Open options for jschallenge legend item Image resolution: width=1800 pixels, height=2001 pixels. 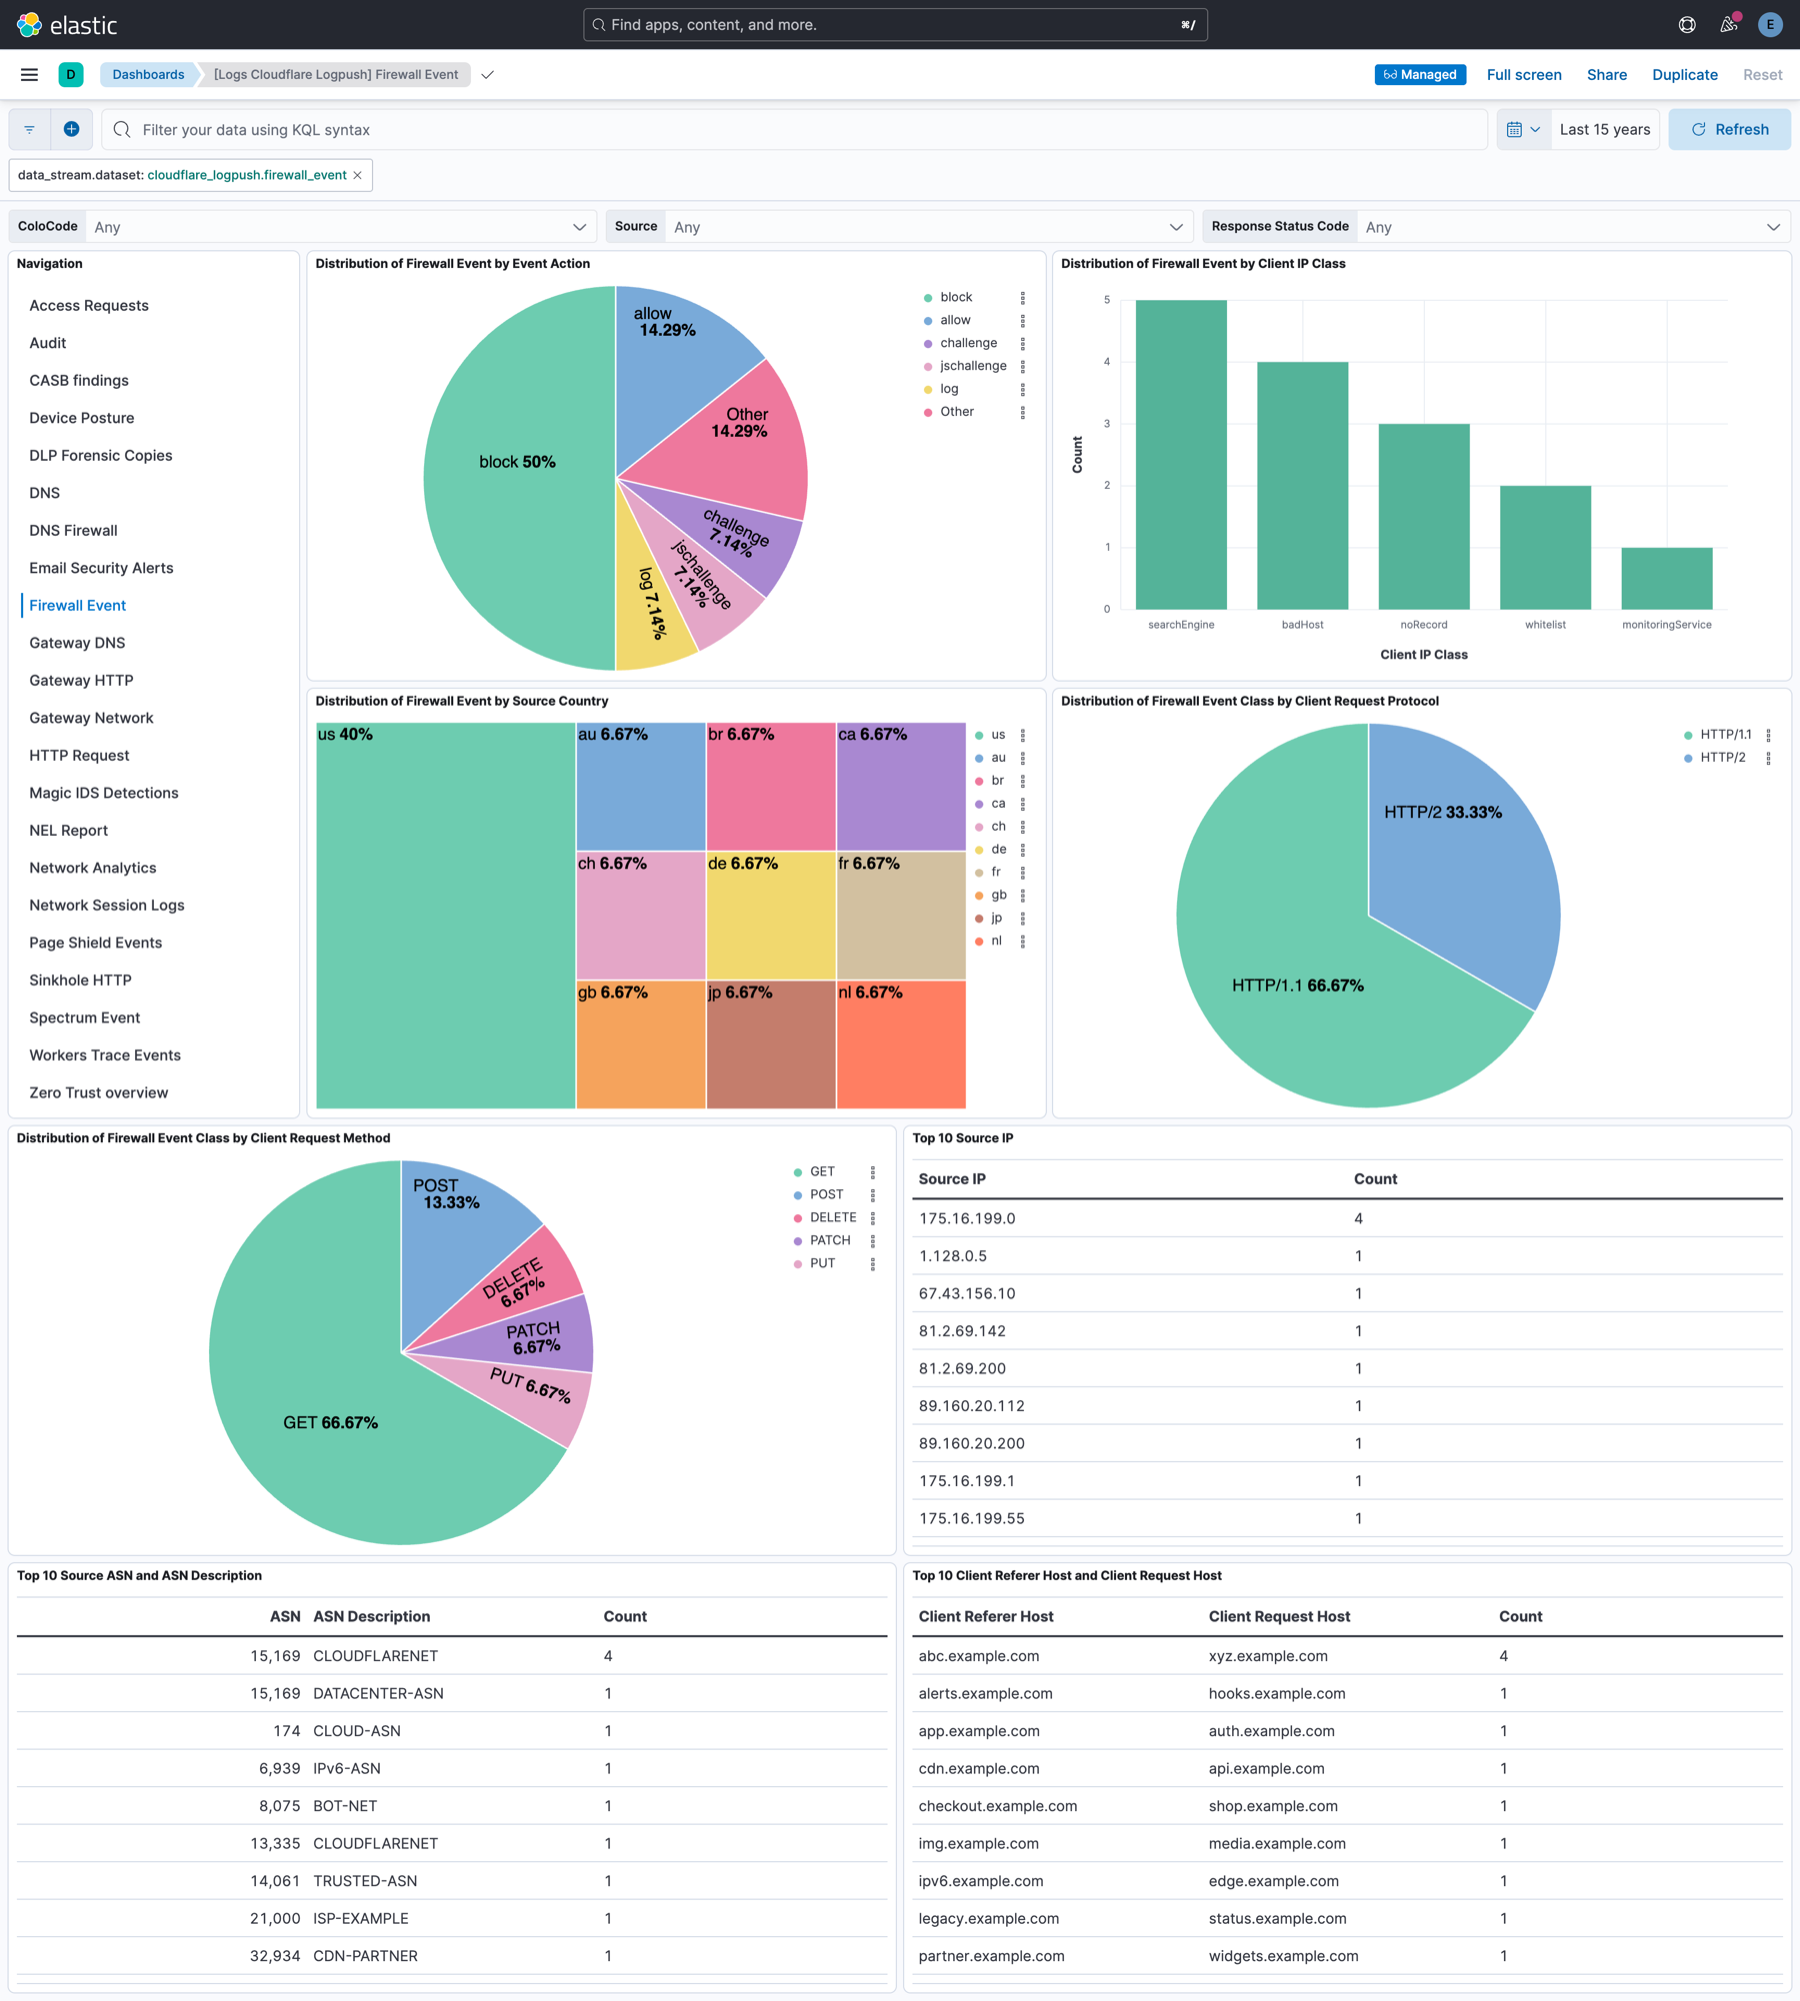(1022, 367)
